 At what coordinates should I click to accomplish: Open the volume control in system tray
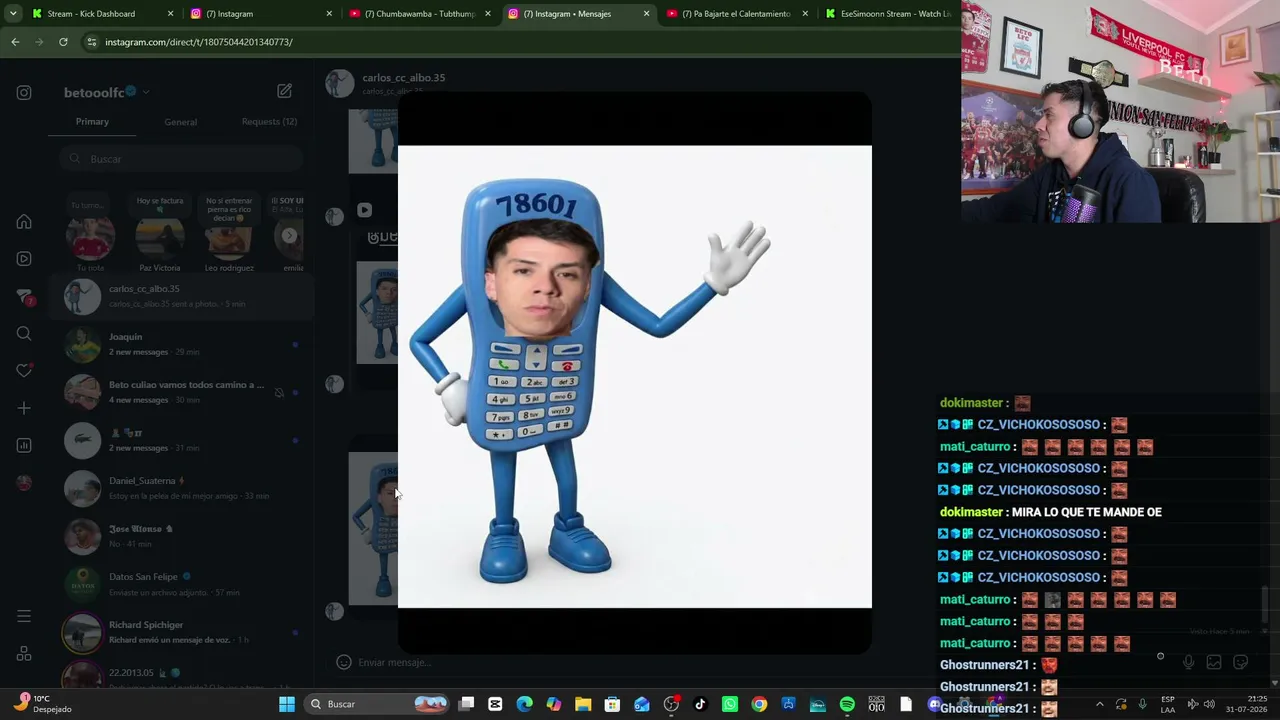tap(1209, 704)
